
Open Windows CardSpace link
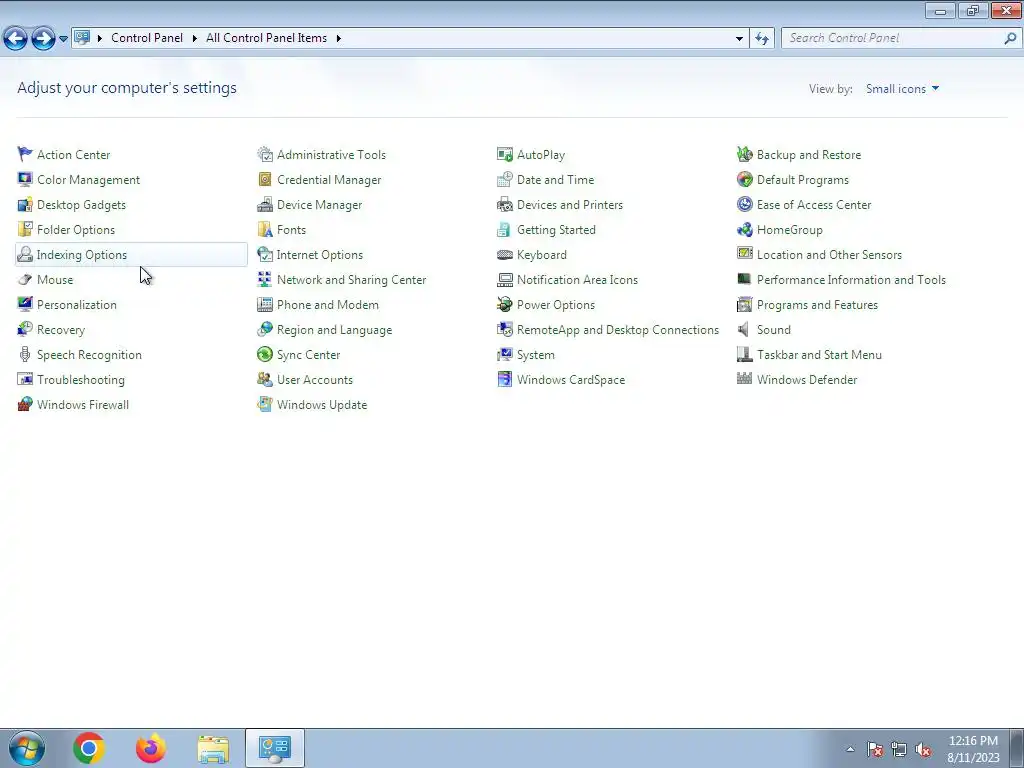571,379
